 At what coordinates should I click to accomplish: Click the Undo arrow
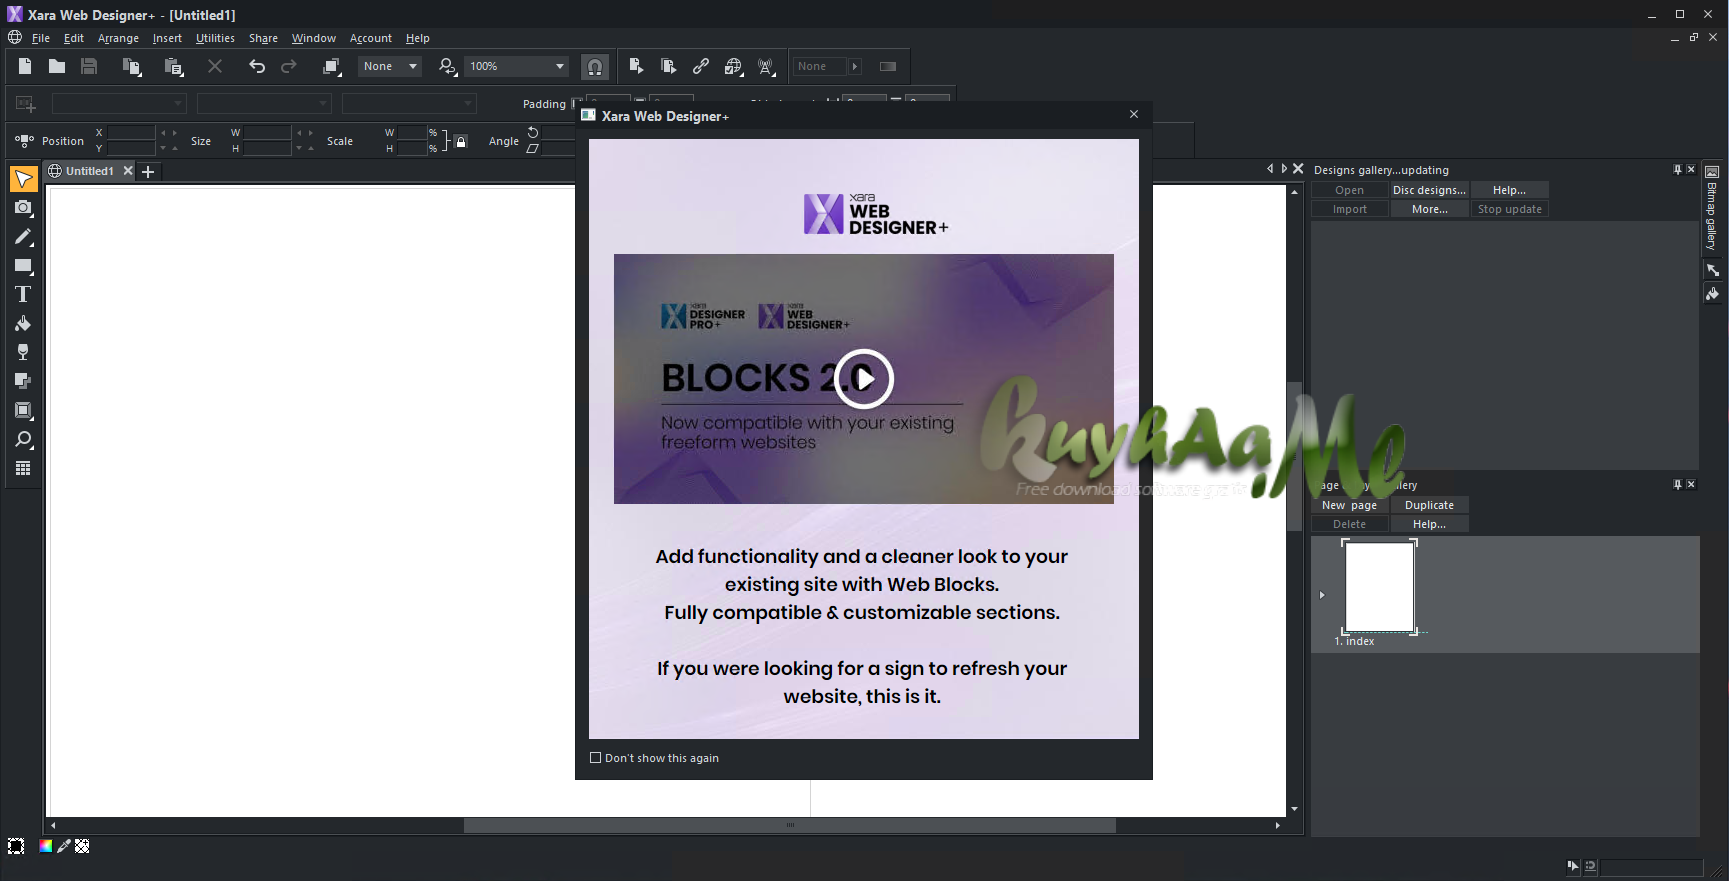tap(257, 66)
